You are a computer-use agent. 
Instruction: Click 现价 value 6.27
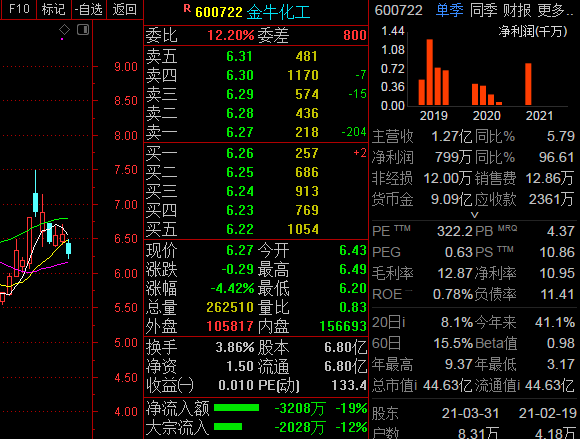pyautogui.click(x=240, y=250)
